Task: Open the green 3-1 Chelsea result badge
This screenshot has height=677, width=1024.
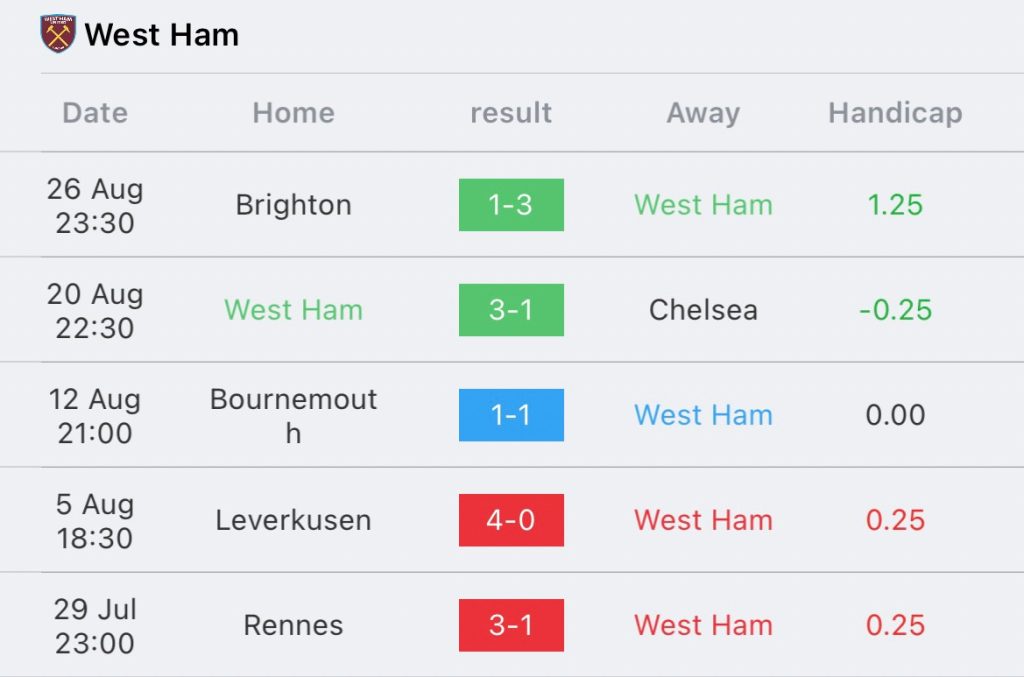Action: [x=511, y=310]
